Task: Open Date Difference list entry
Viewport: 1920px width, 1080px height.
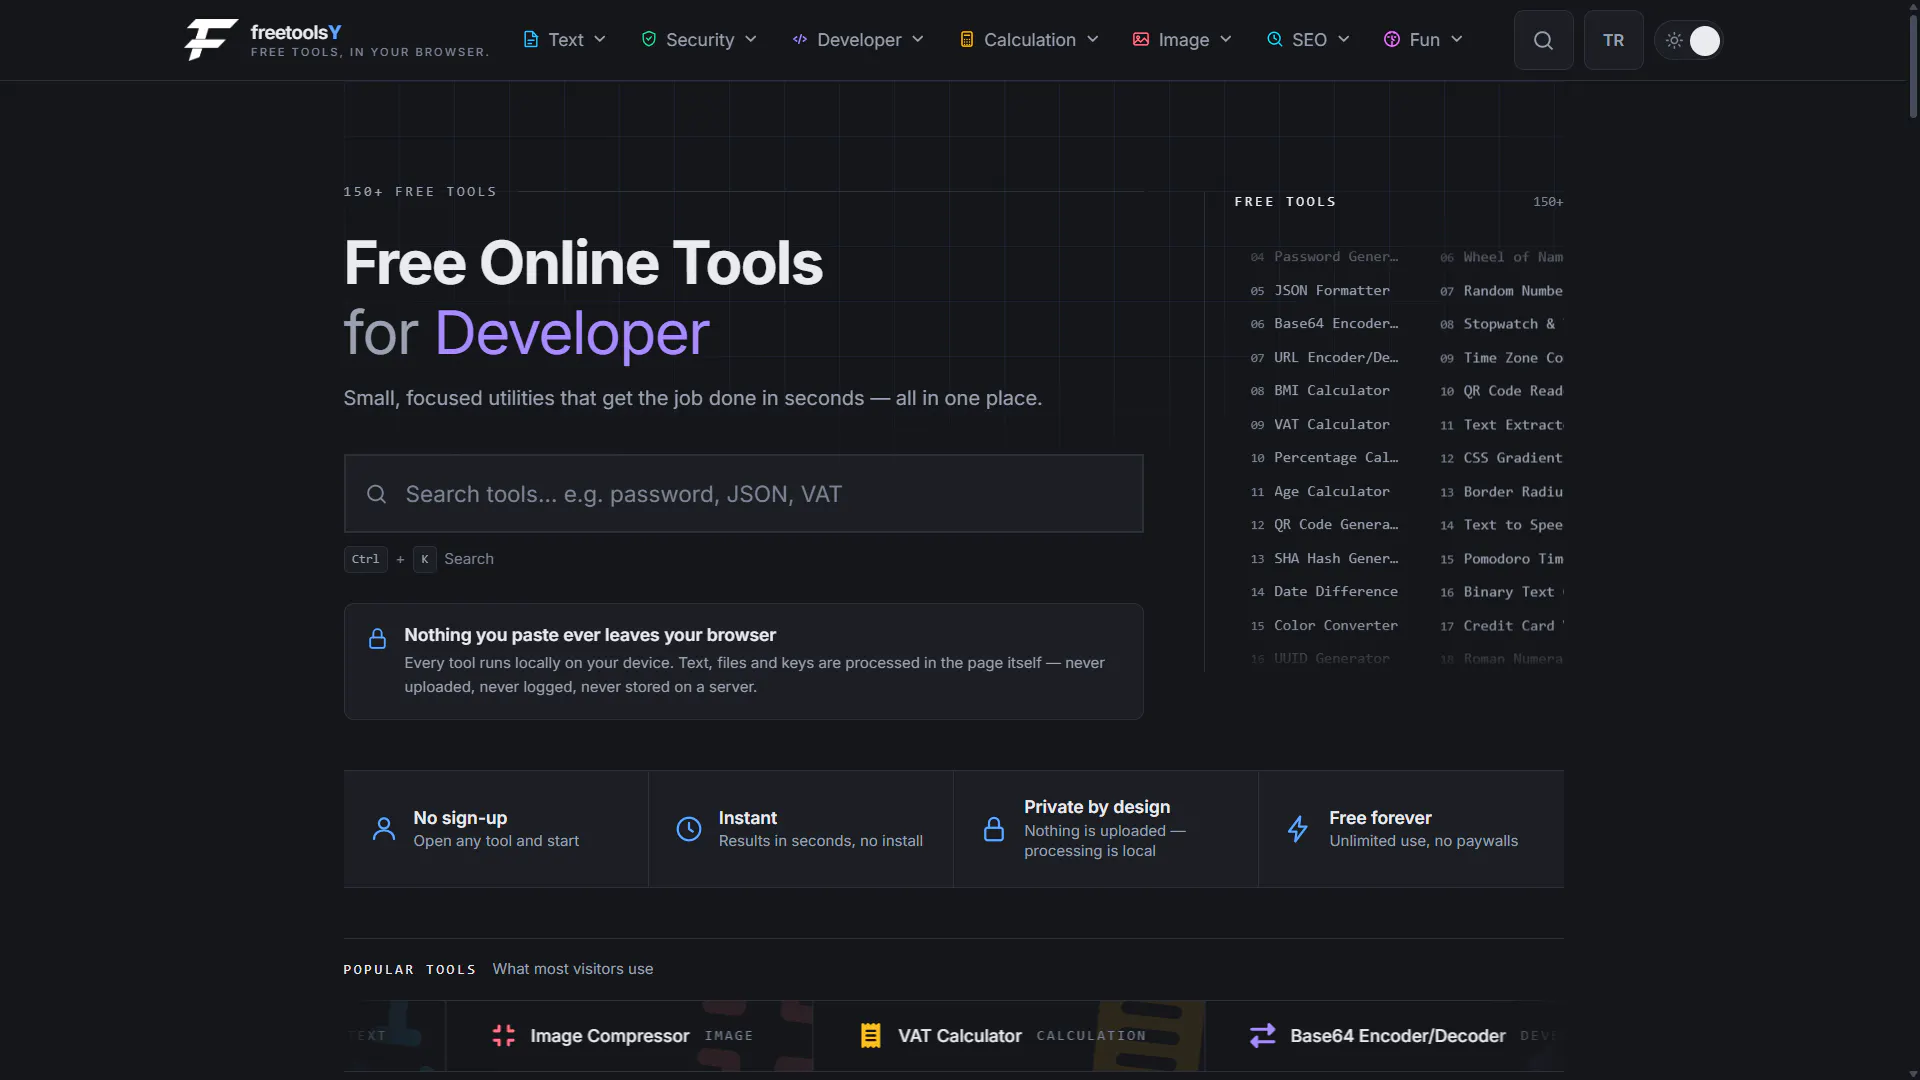Action: pyautogui.click(x=1324, y=592)
